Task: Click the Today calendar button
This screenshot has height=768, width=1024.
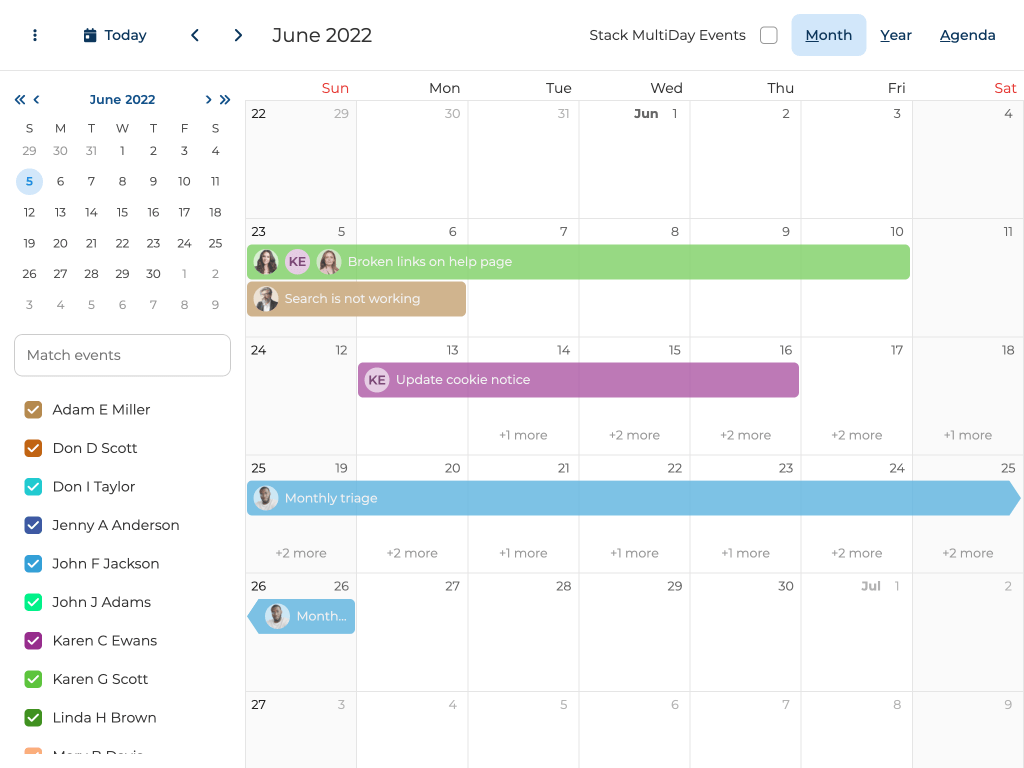Action: coord(115,35)
